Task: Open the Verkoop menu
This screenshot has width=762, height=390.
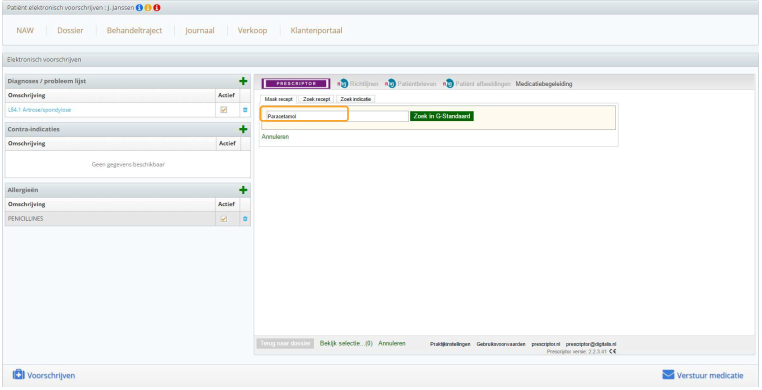Action: [252, 30]
